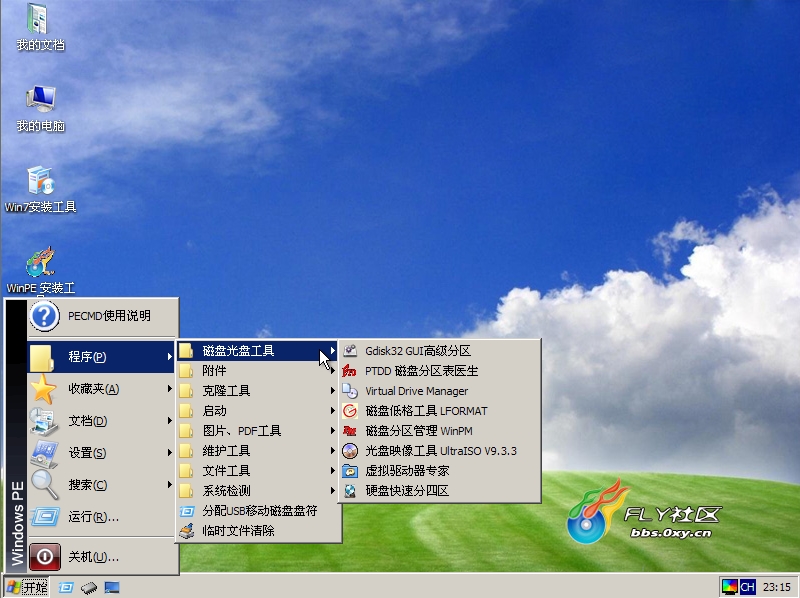Open the 我的电脑 desktop icon
This screenshot has height=598, width=800.
[x=40, y=109]
